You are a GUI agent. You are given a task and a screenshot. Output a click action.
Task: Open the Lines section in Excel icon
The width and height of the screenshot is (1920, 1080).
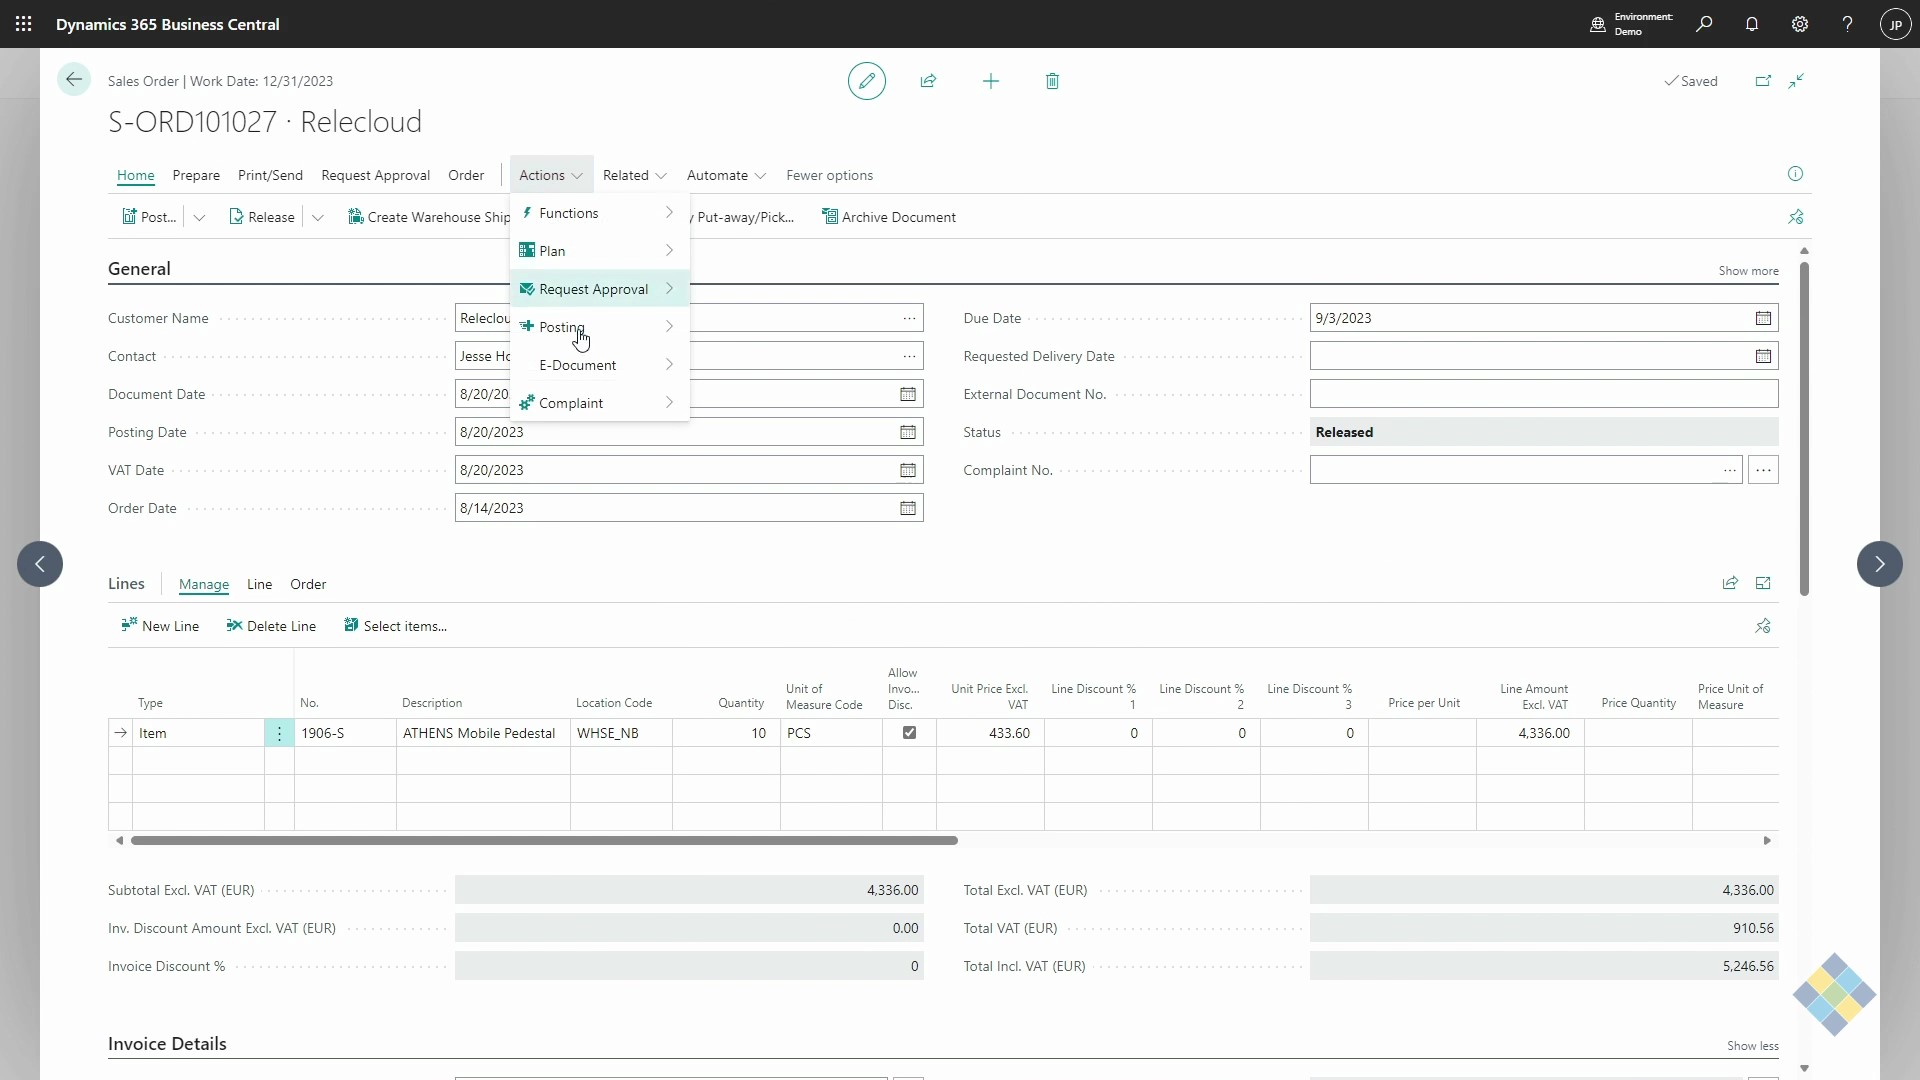[1763, 583]
